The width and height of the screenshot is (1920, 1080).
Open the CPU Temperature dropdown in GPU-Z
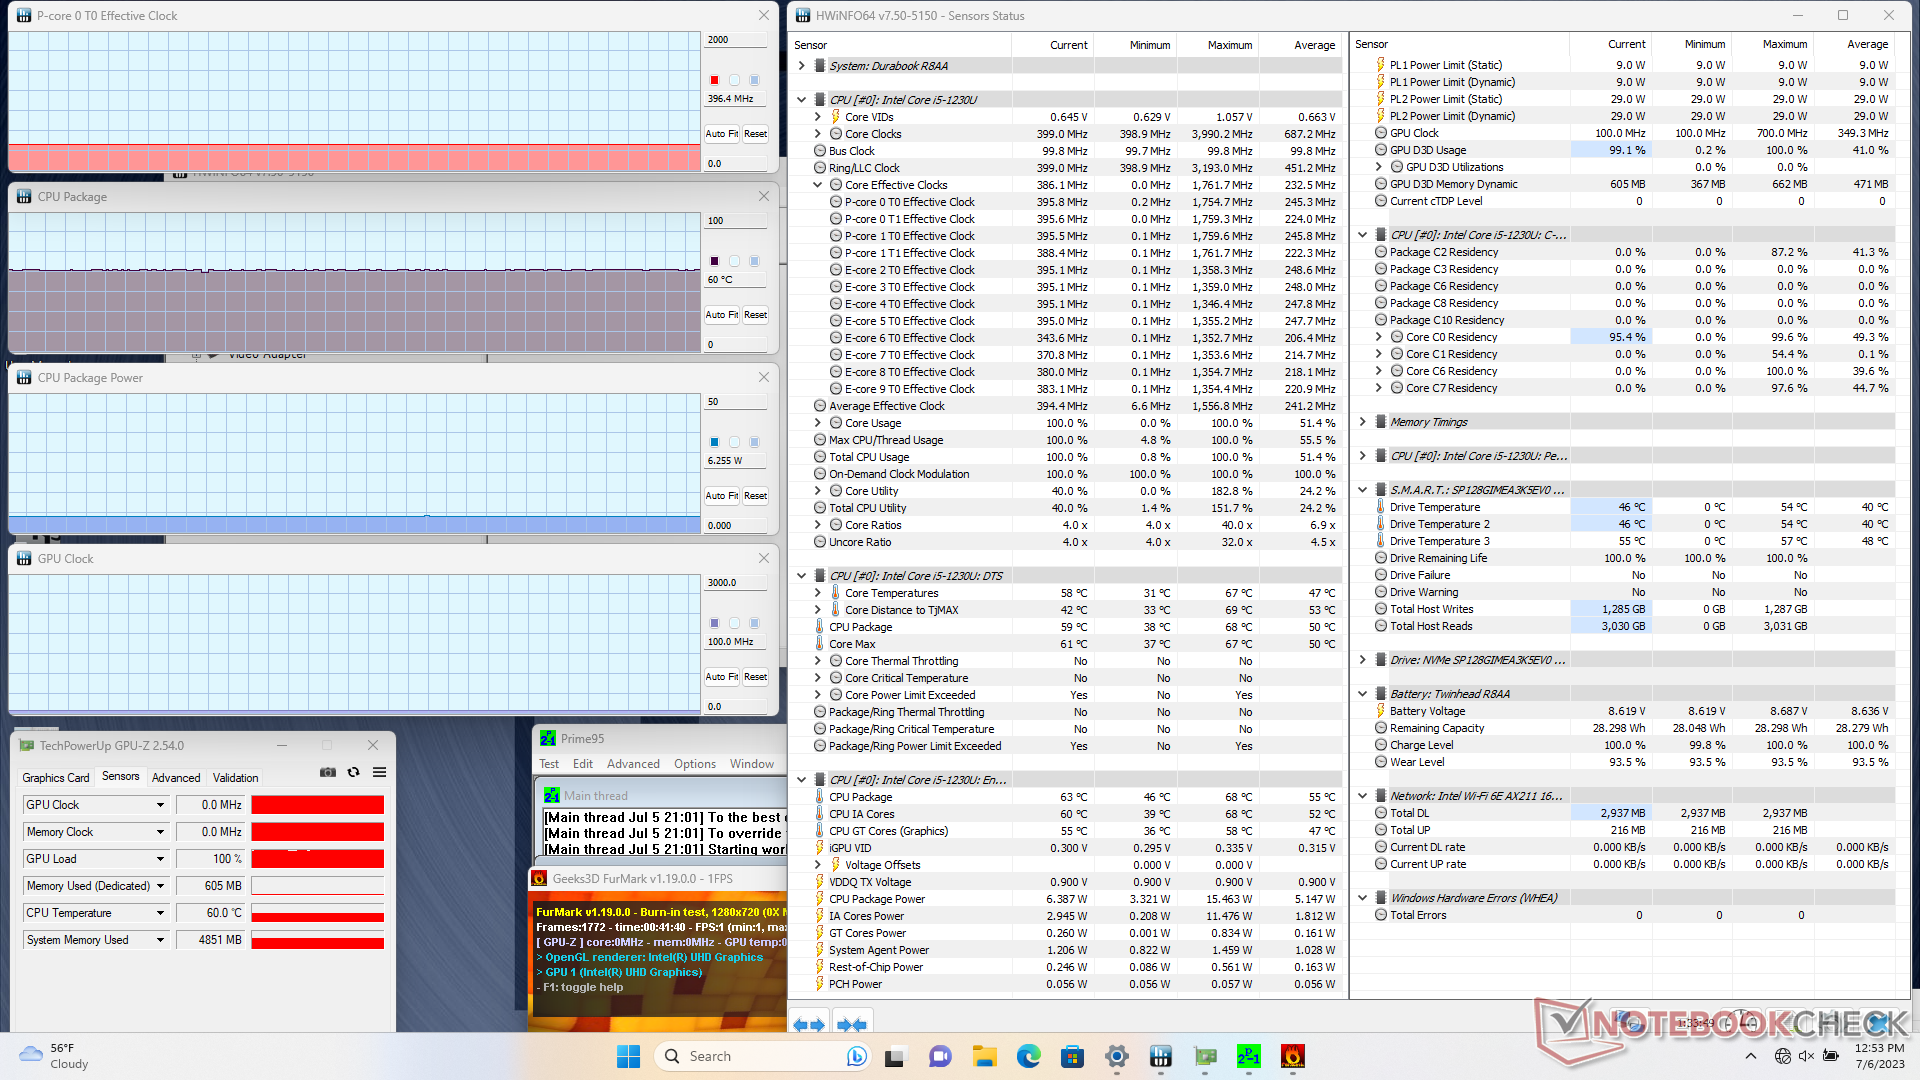tap(160, 913)
